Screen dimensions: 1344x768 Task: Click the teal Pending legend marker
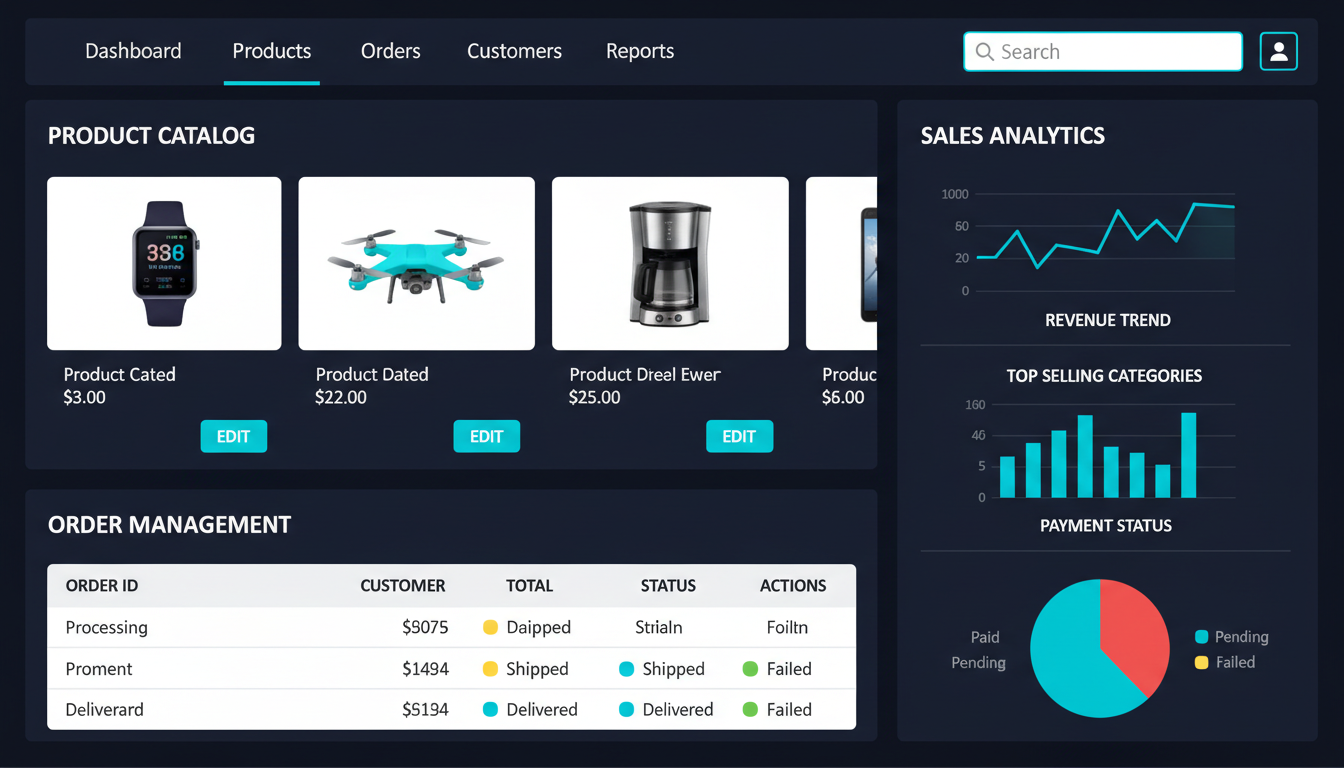point(1202,637)
